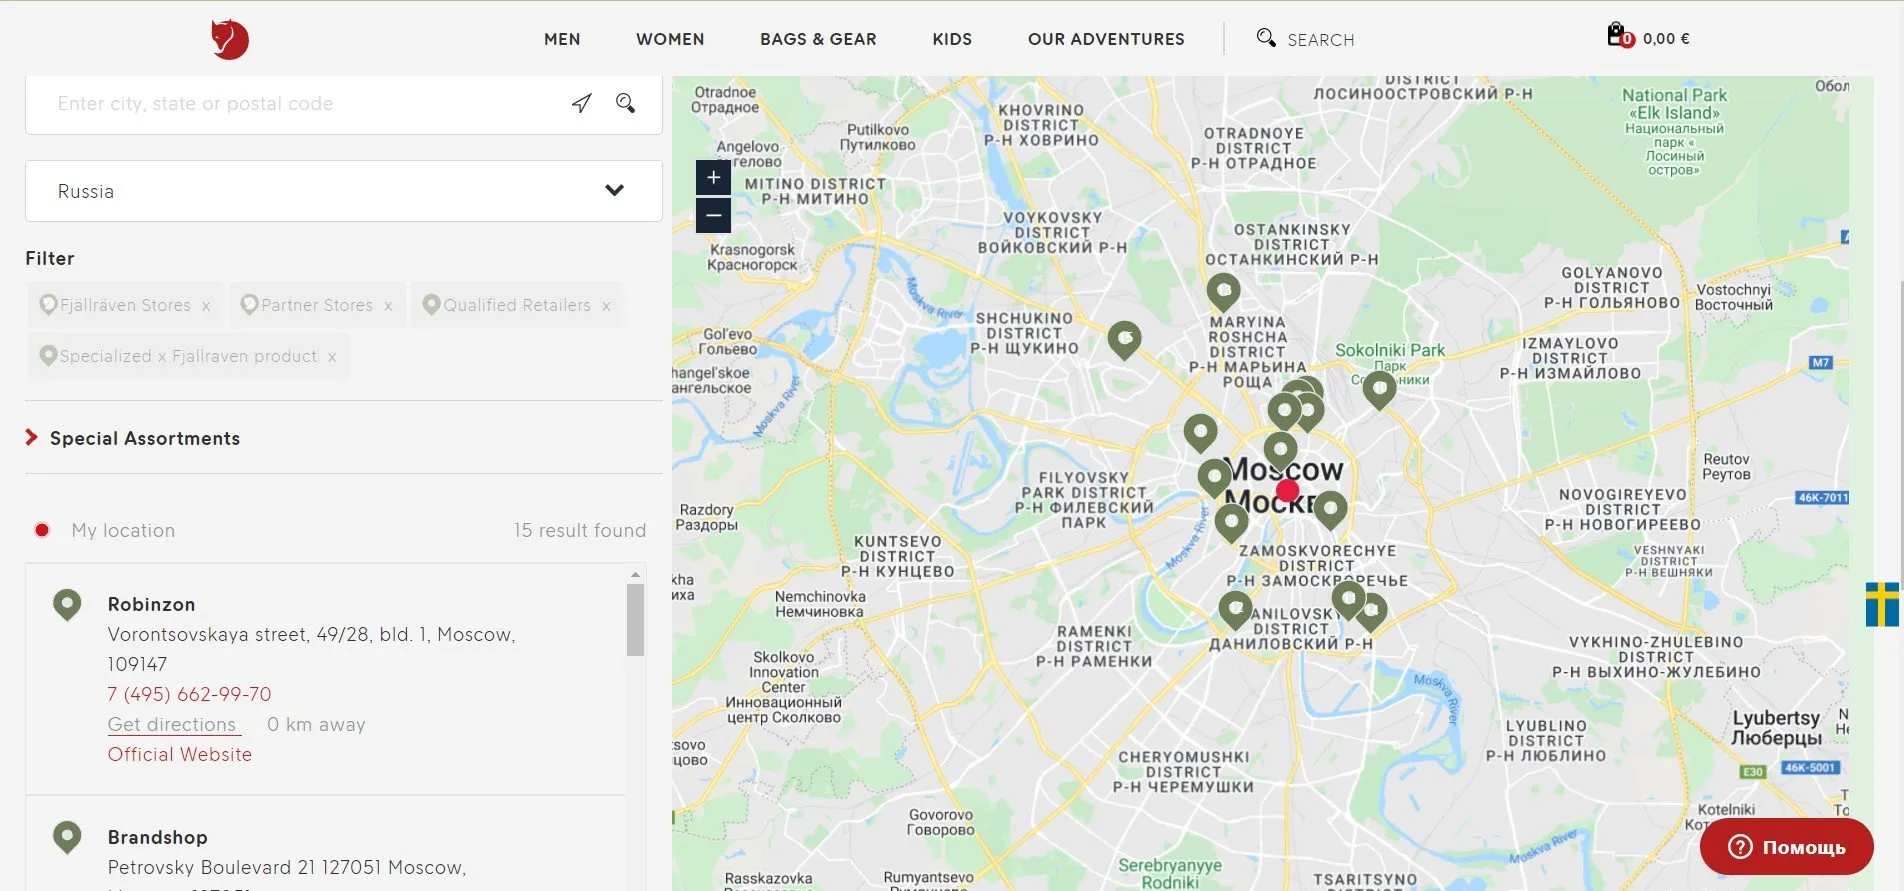Open Get directions for Robinzon

pos(174,725)
